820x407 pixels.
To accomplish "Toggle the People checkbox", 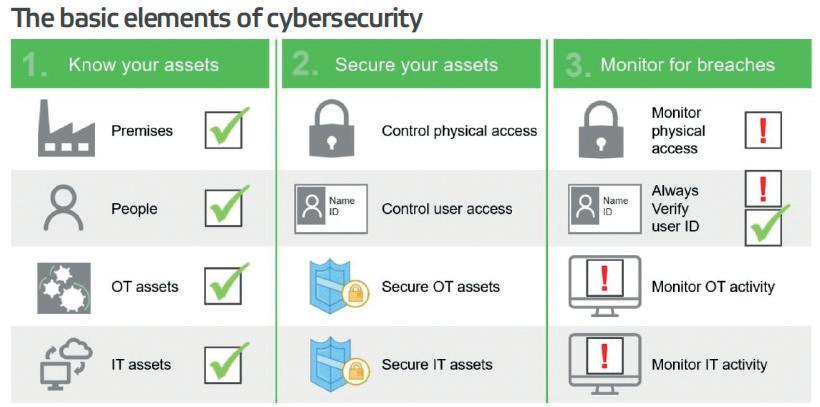I will point(224,208).
